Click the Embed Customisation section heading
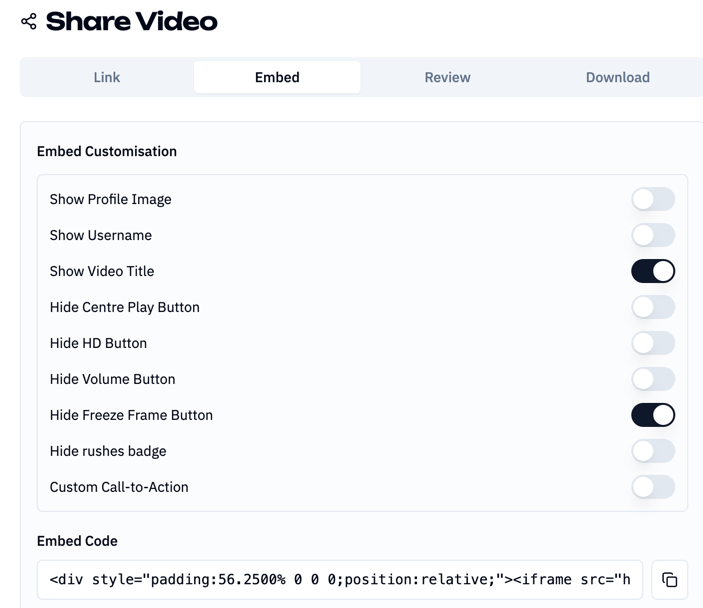The width and height of the screenshot is (703, 608). point(107,151)
